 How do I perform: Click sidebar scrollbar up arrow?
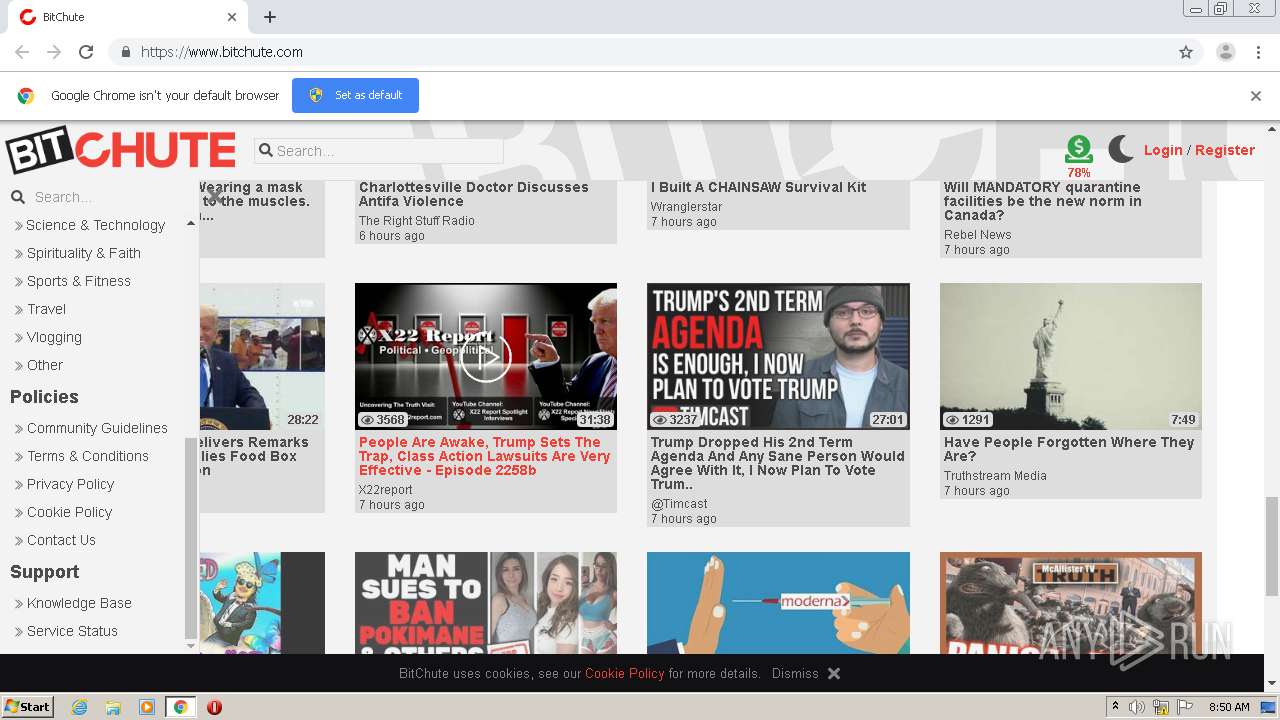pyautogui.click(x=191, y=223)
